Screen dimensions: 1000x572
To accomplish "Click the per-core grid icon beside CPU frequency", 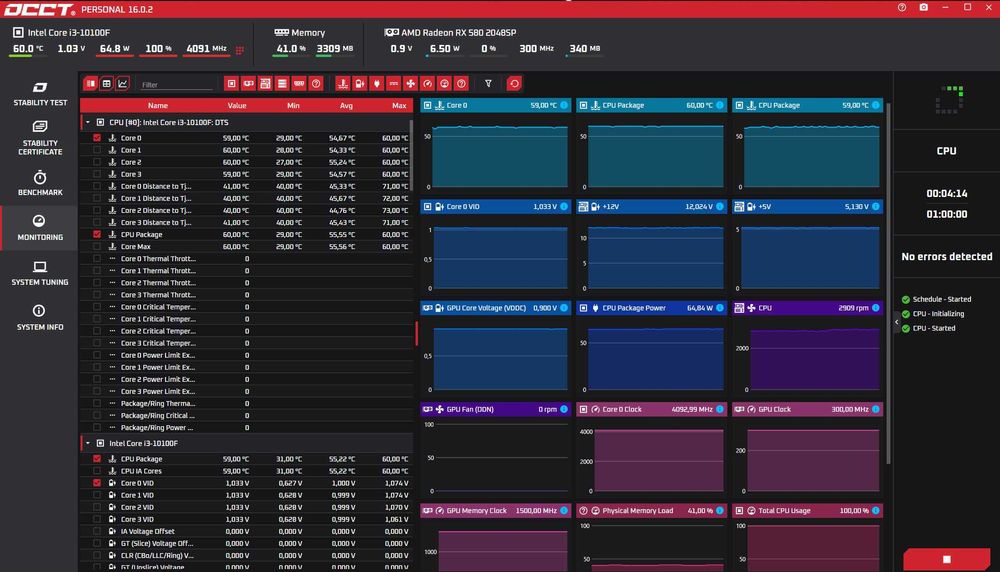I will coord(240,50).
